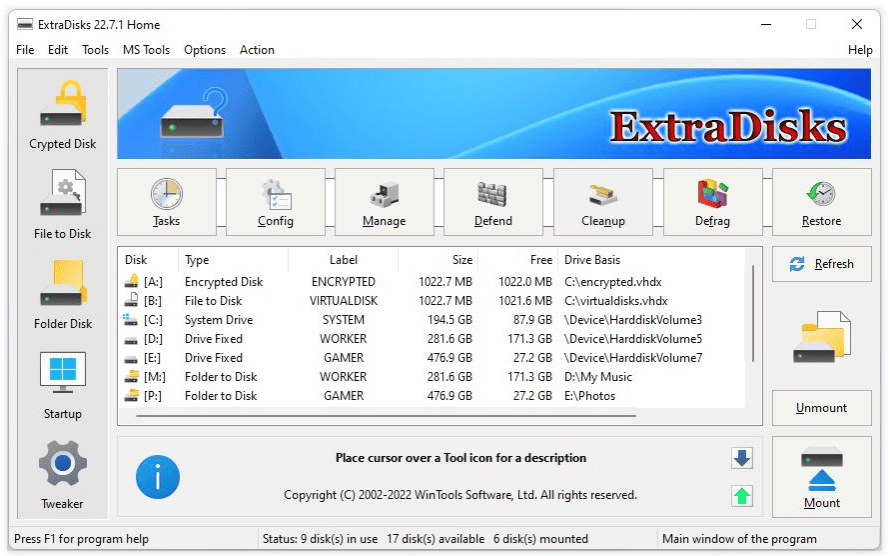Click the E:\Photos path
The image size is (888, 556).
pos(590,396)
